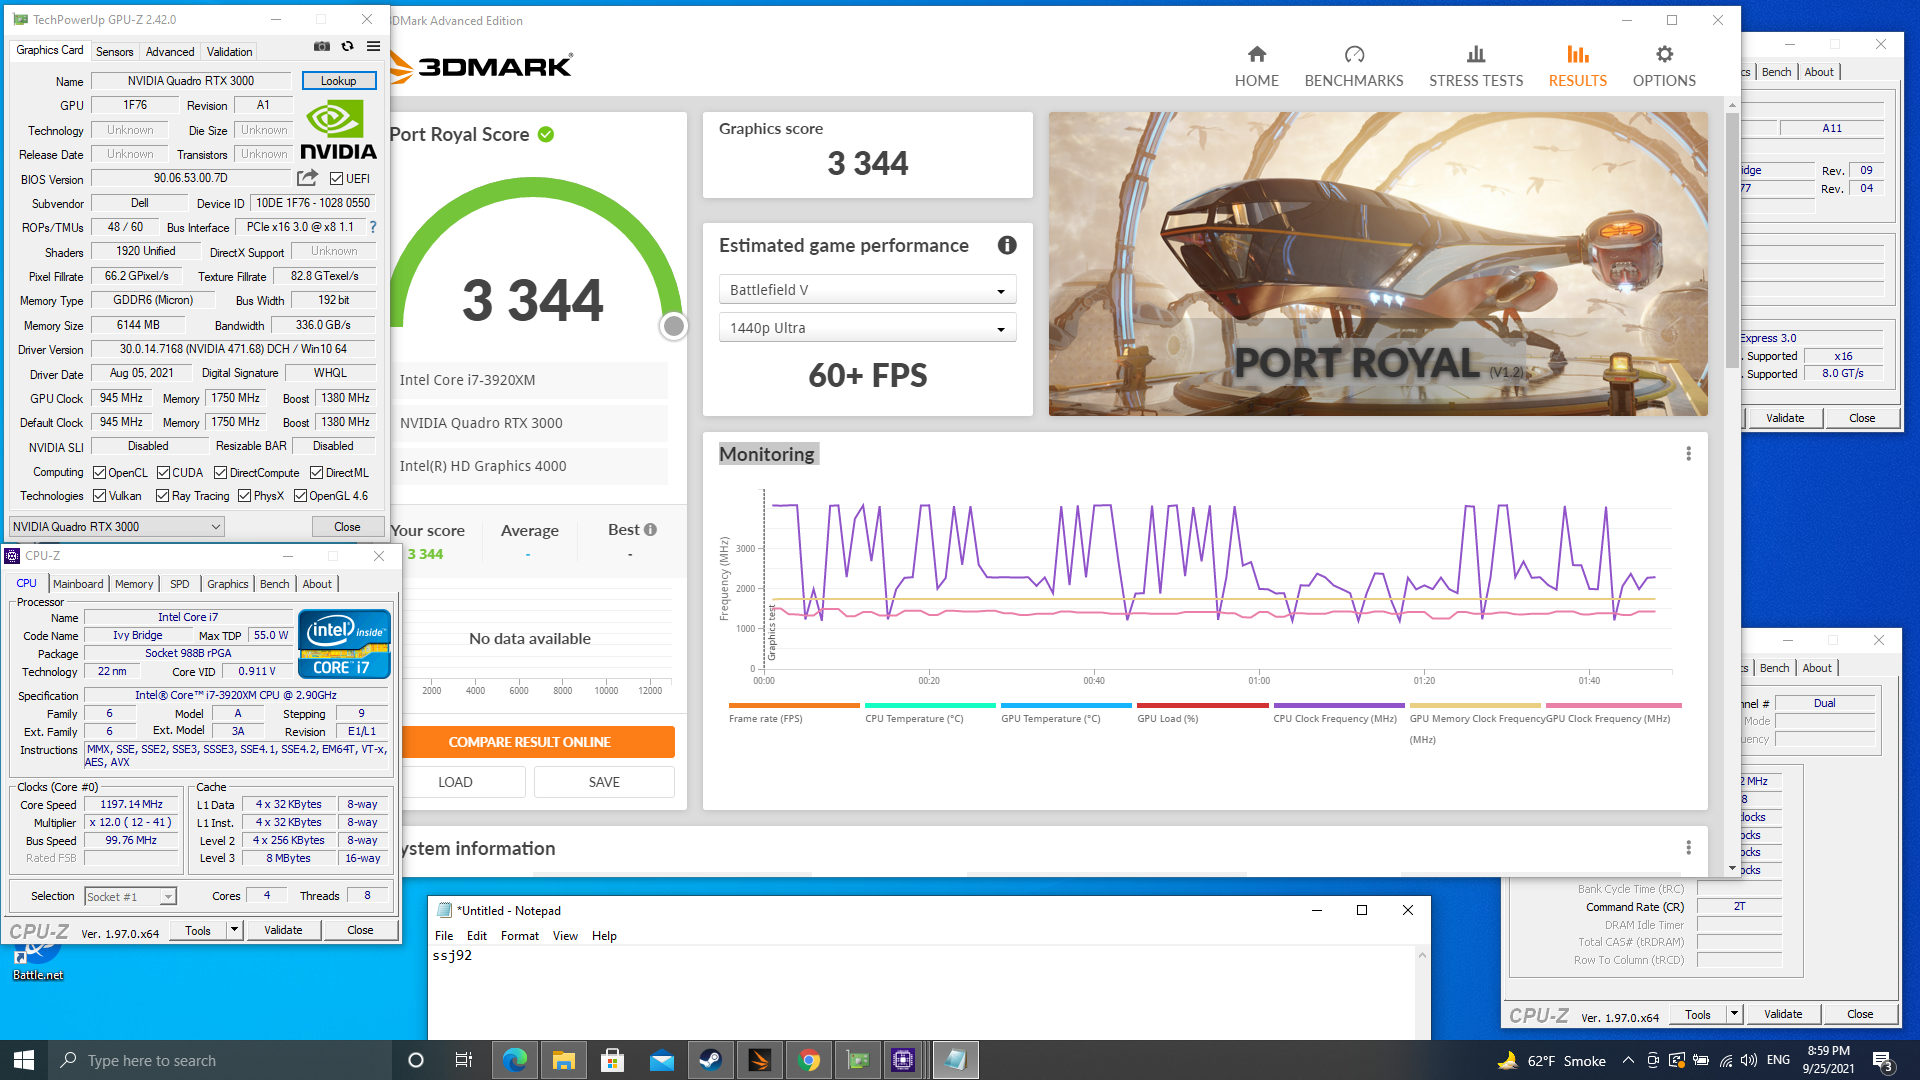Image resolution: width=1920 pixels, height=1080 pixels.
Task: Show hidden system tray icons
Action: pyautogui.click(x=1628, y=1060)
